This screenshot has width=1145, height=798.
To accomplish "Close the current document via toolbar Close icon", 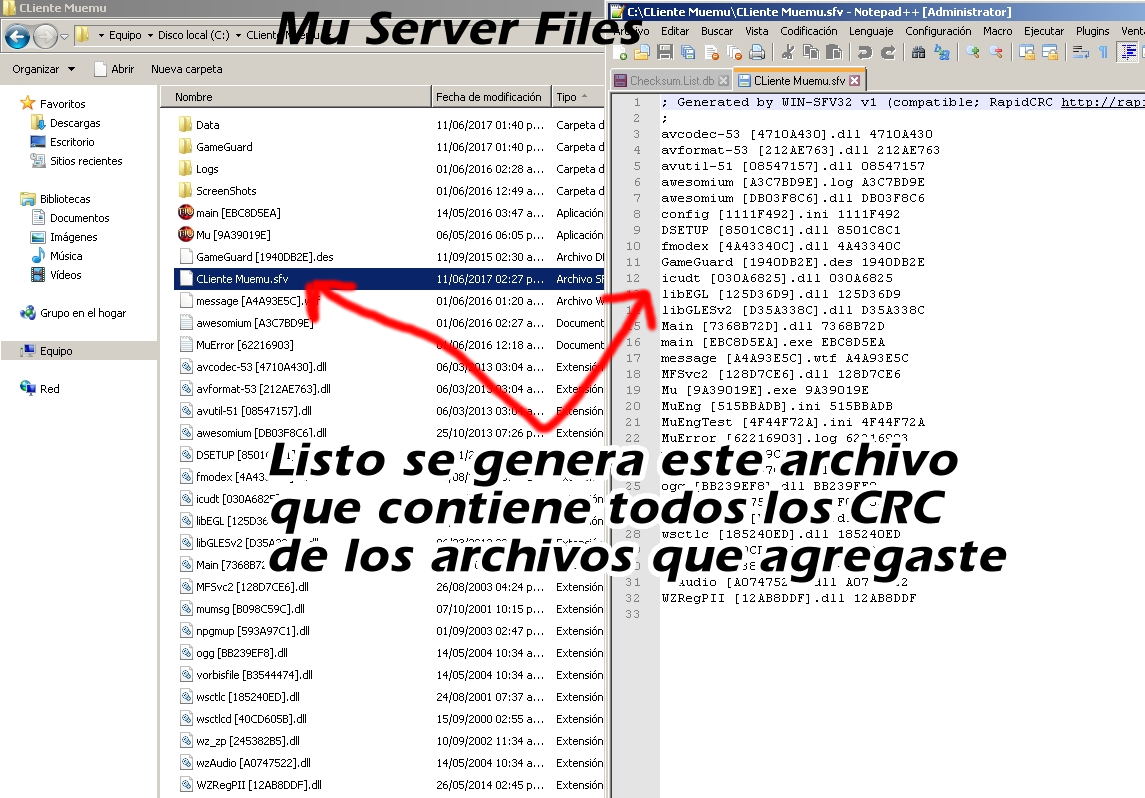I will click(712, 52).
